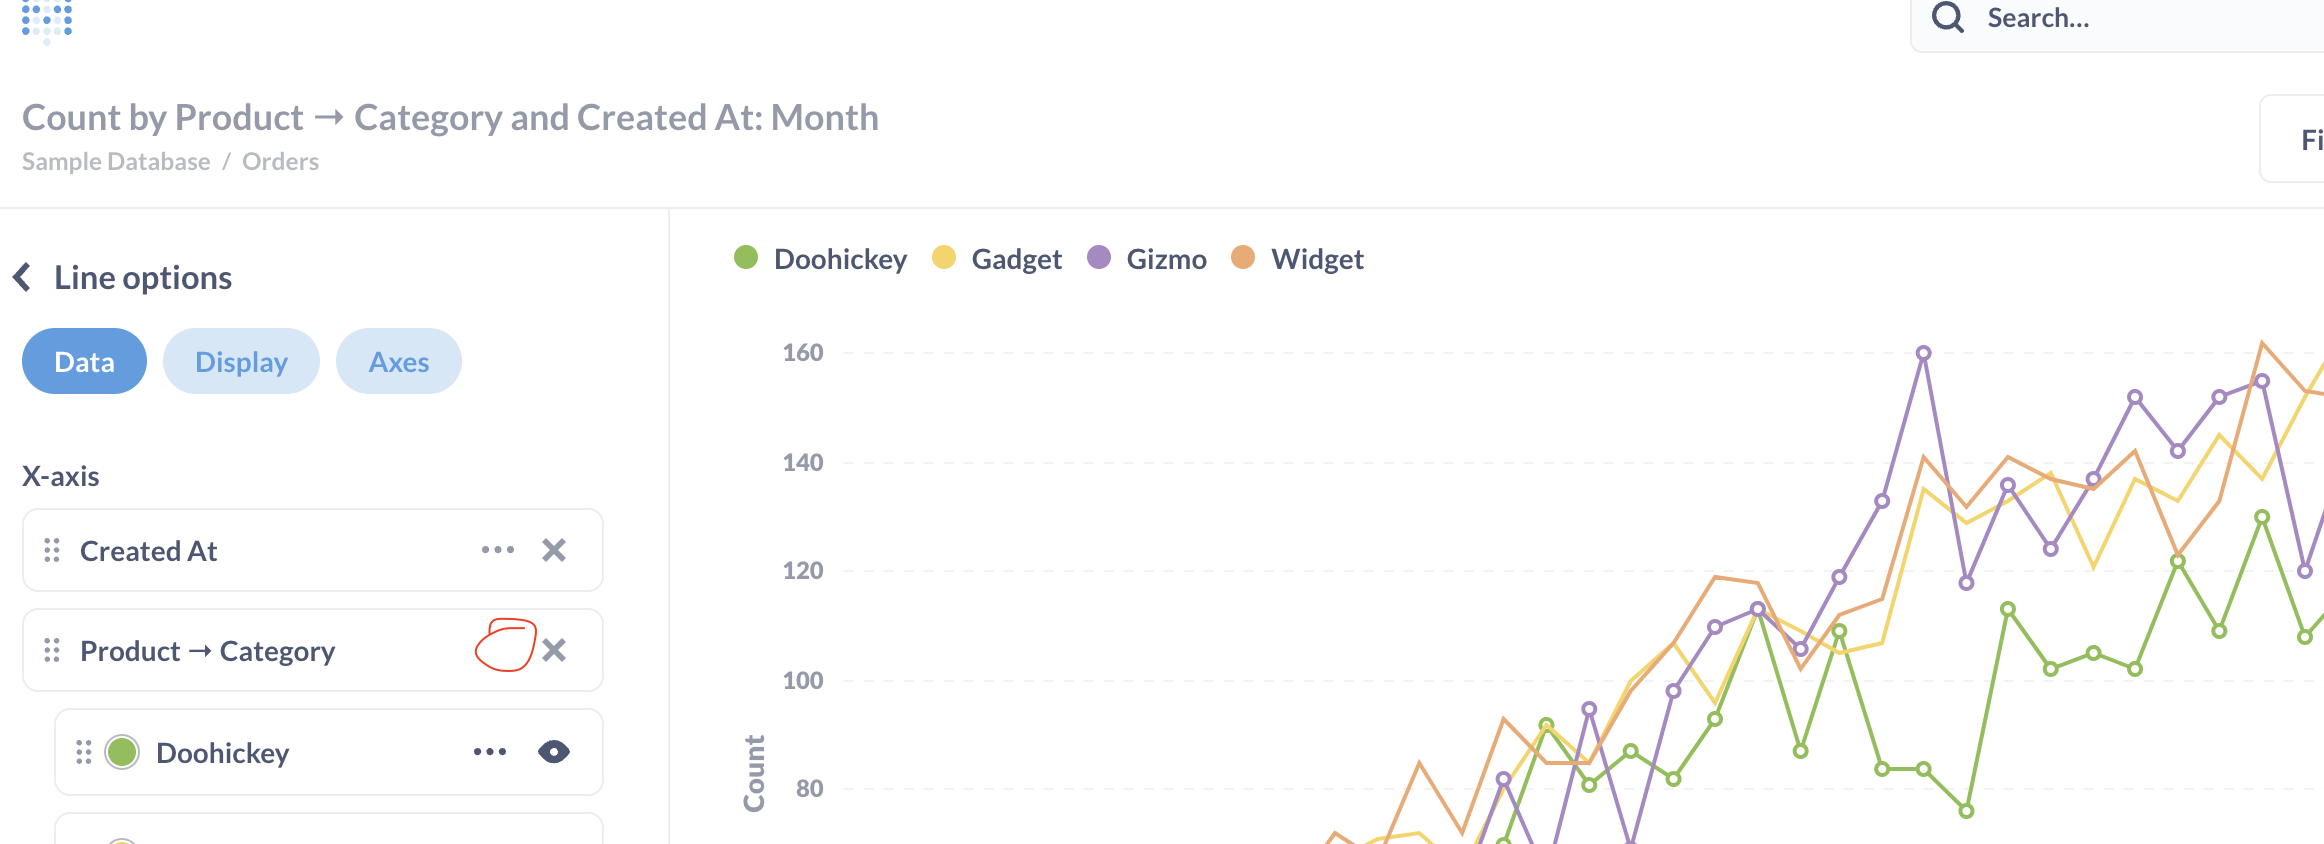
Task: Click the drag handle beside Doohickey
Action: tap(82, 751)
